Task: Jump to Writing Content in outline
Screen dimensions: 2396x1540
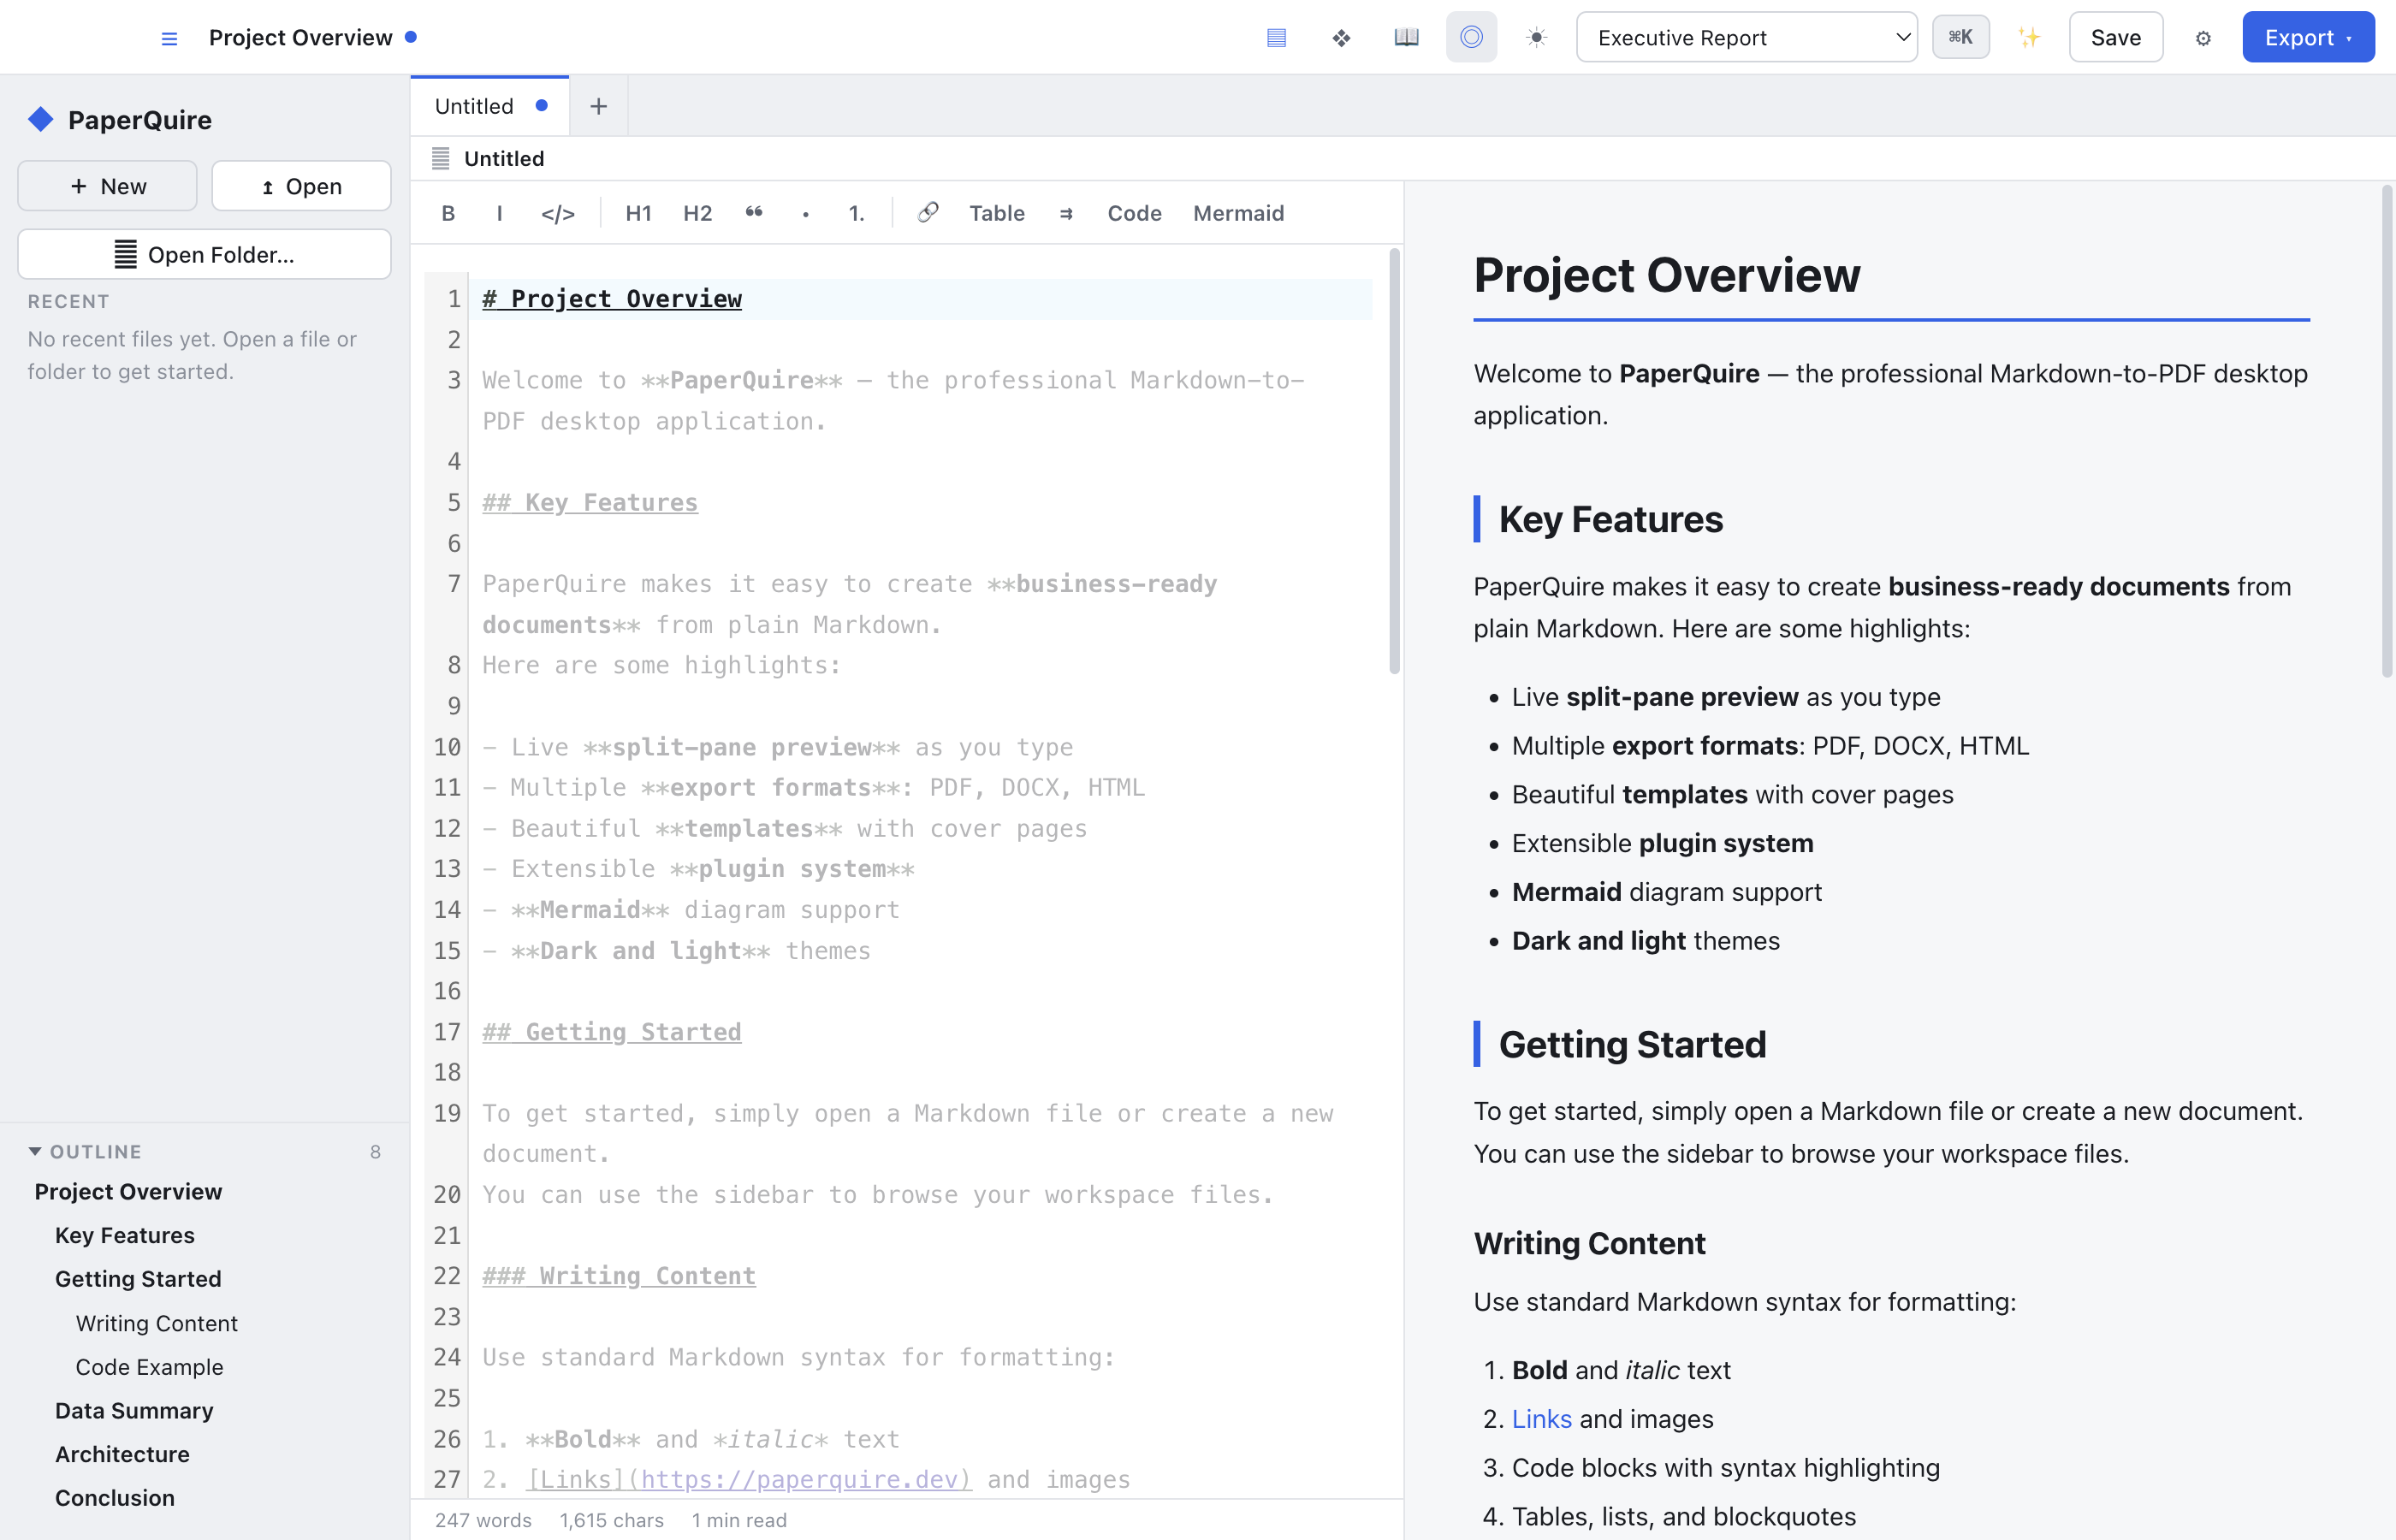Action: [x=157, y=1323]
